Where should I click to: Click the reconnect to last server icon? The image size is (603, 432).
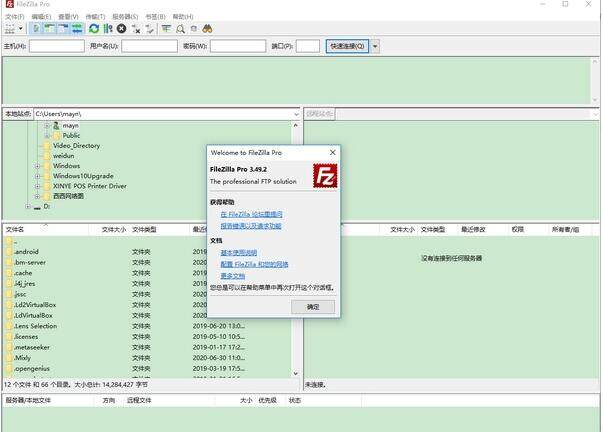tap(150, 29)
